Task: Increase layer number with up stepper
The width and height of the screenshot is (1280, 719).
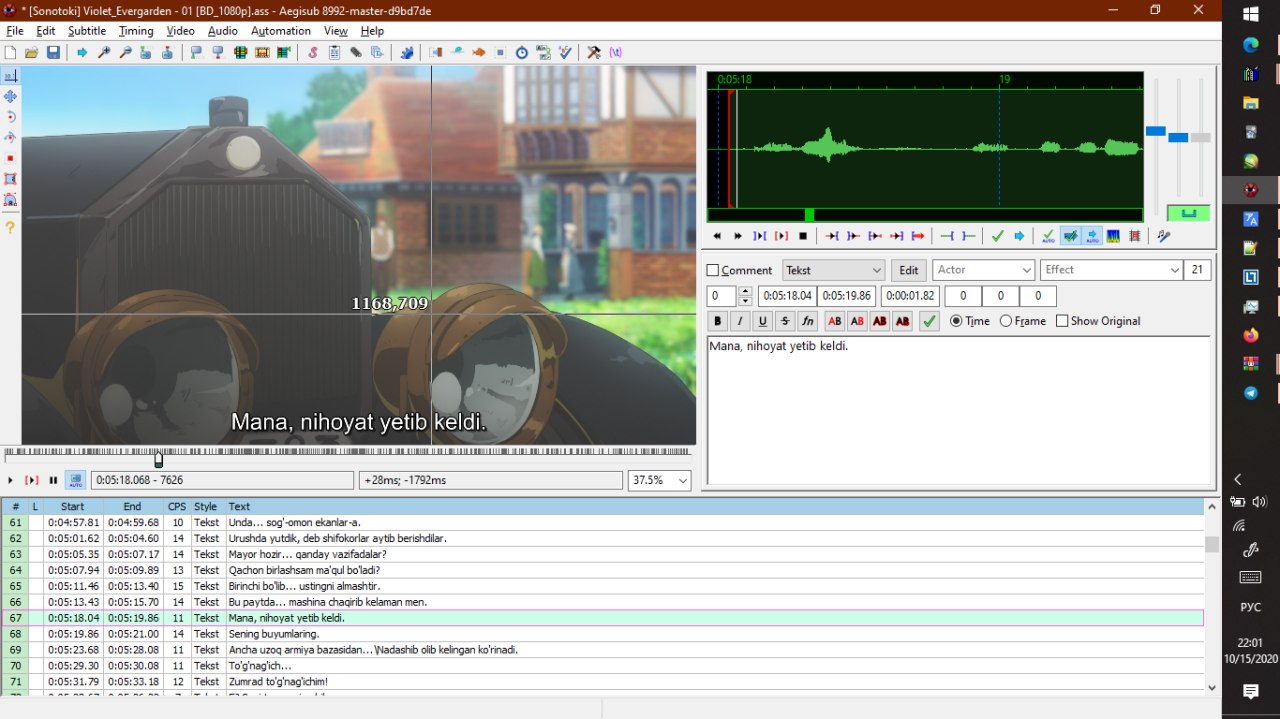Action: pyautogui.click(x=744, y=291)
